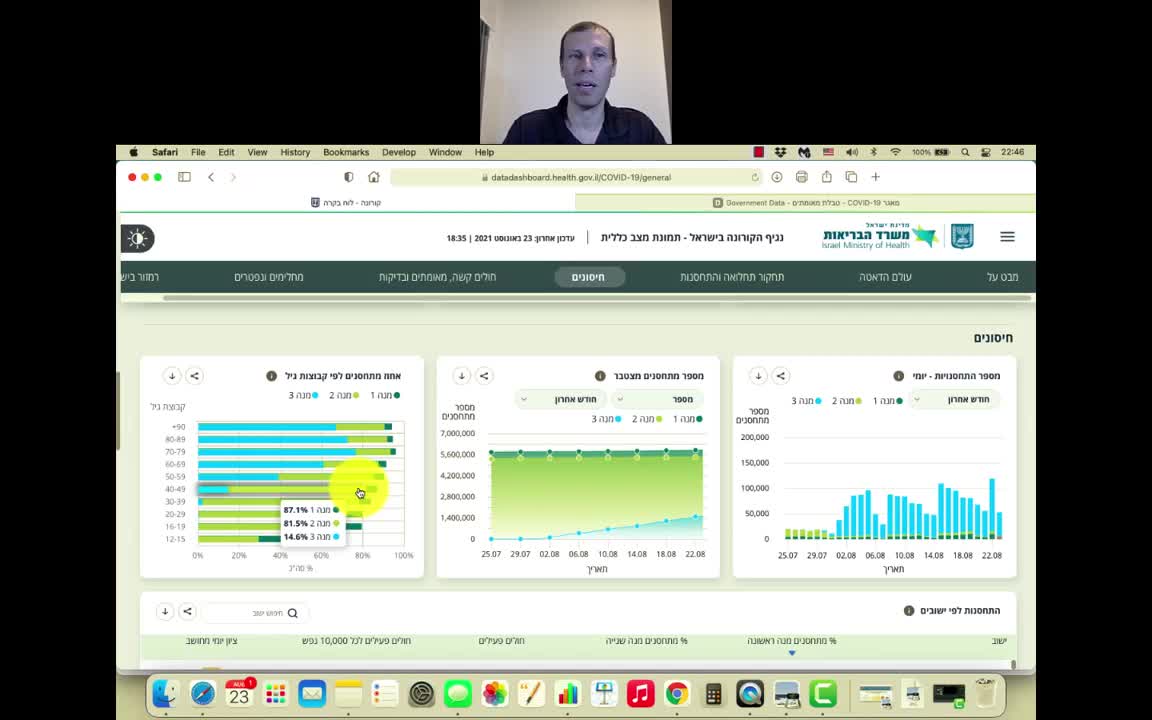Open Music app from the Dock
This screenshot has width=1152, height=720.
click(x=641, y=693)
